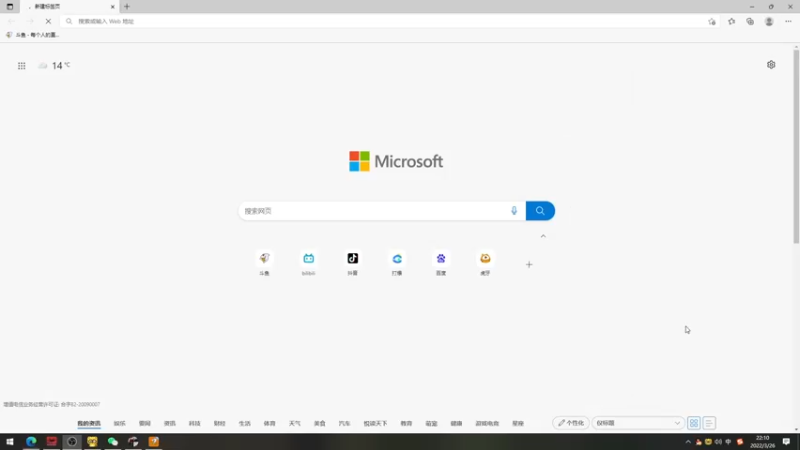The image size is (800, 450).
Task: Open the Favorites list icon
Action: point(732,21)
